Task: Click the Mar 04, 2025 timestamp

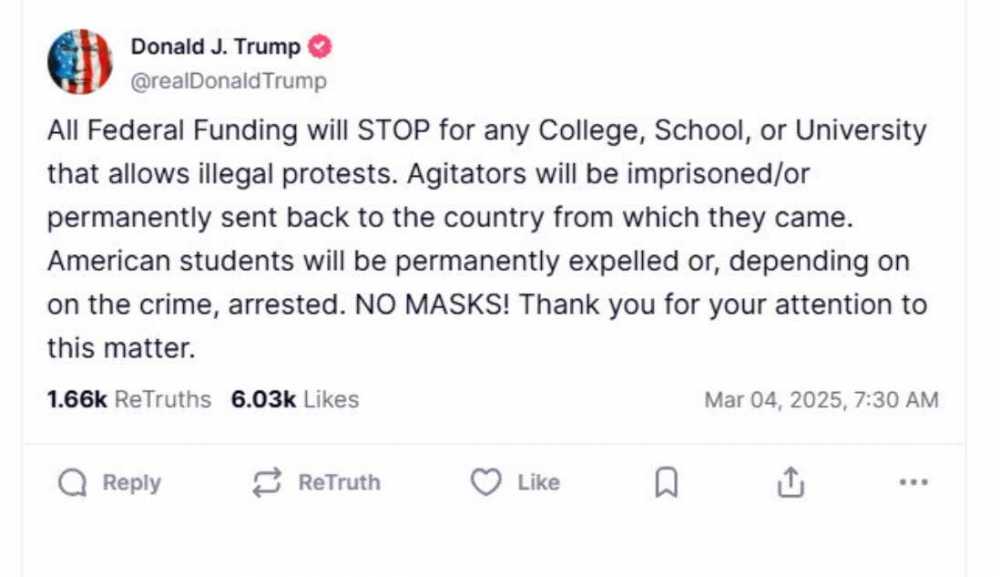Action: (821, 400)
